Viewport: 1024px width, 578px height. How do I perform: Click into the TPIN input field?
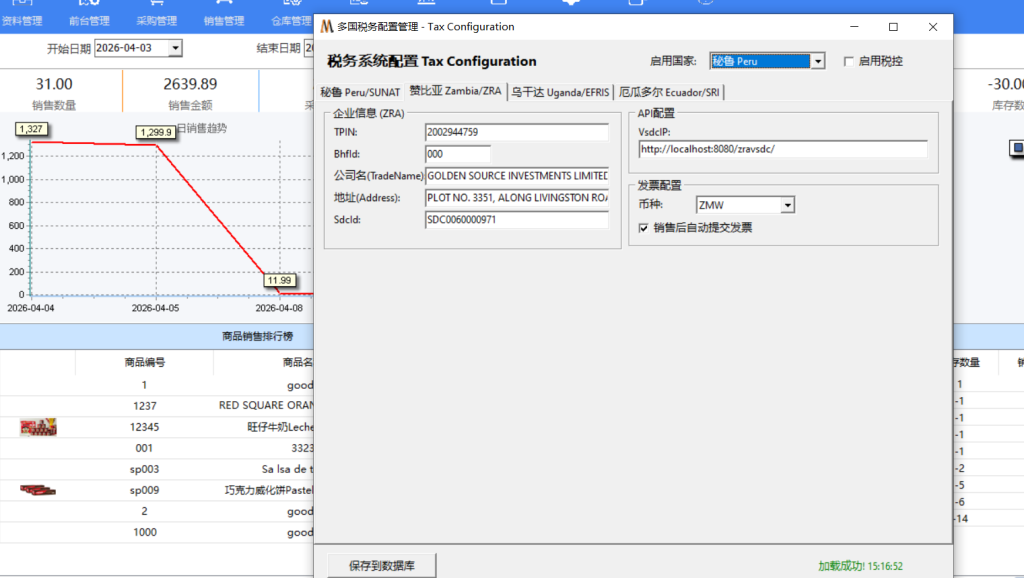tap(516, 132)
